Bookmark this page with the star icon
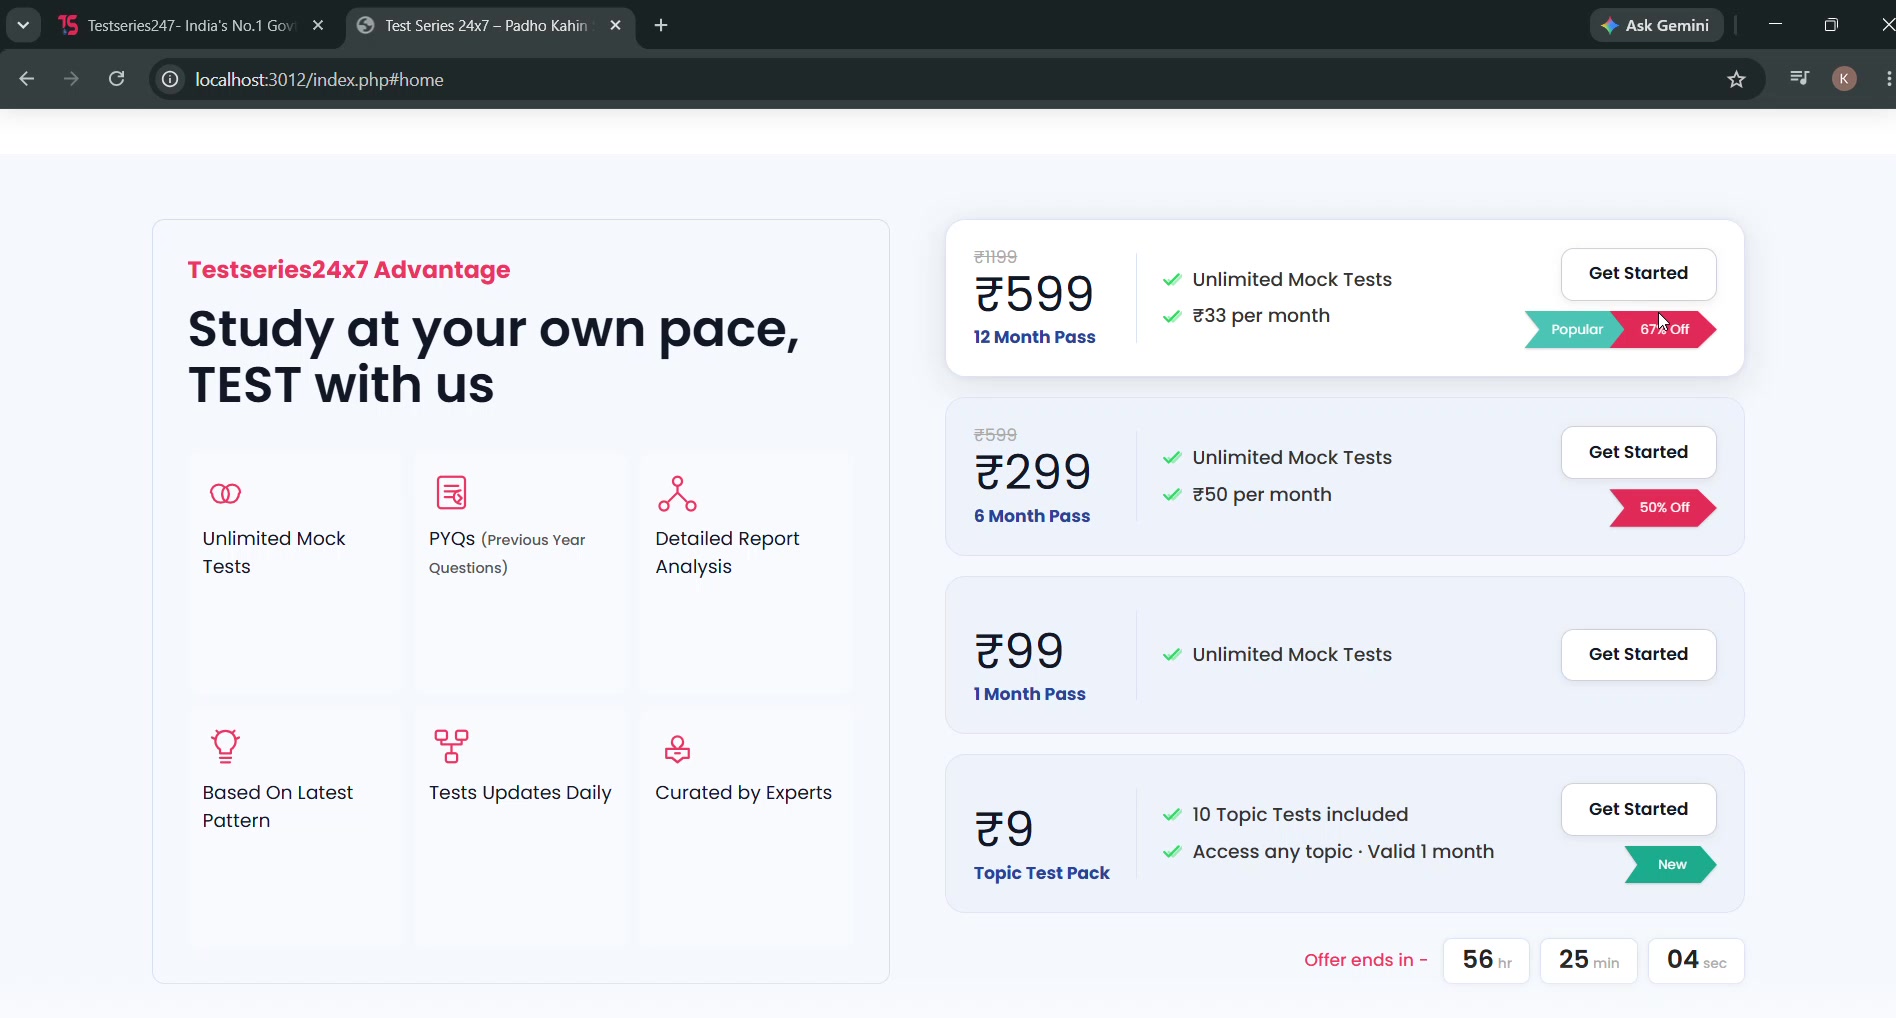 [x=1736, y=79]
